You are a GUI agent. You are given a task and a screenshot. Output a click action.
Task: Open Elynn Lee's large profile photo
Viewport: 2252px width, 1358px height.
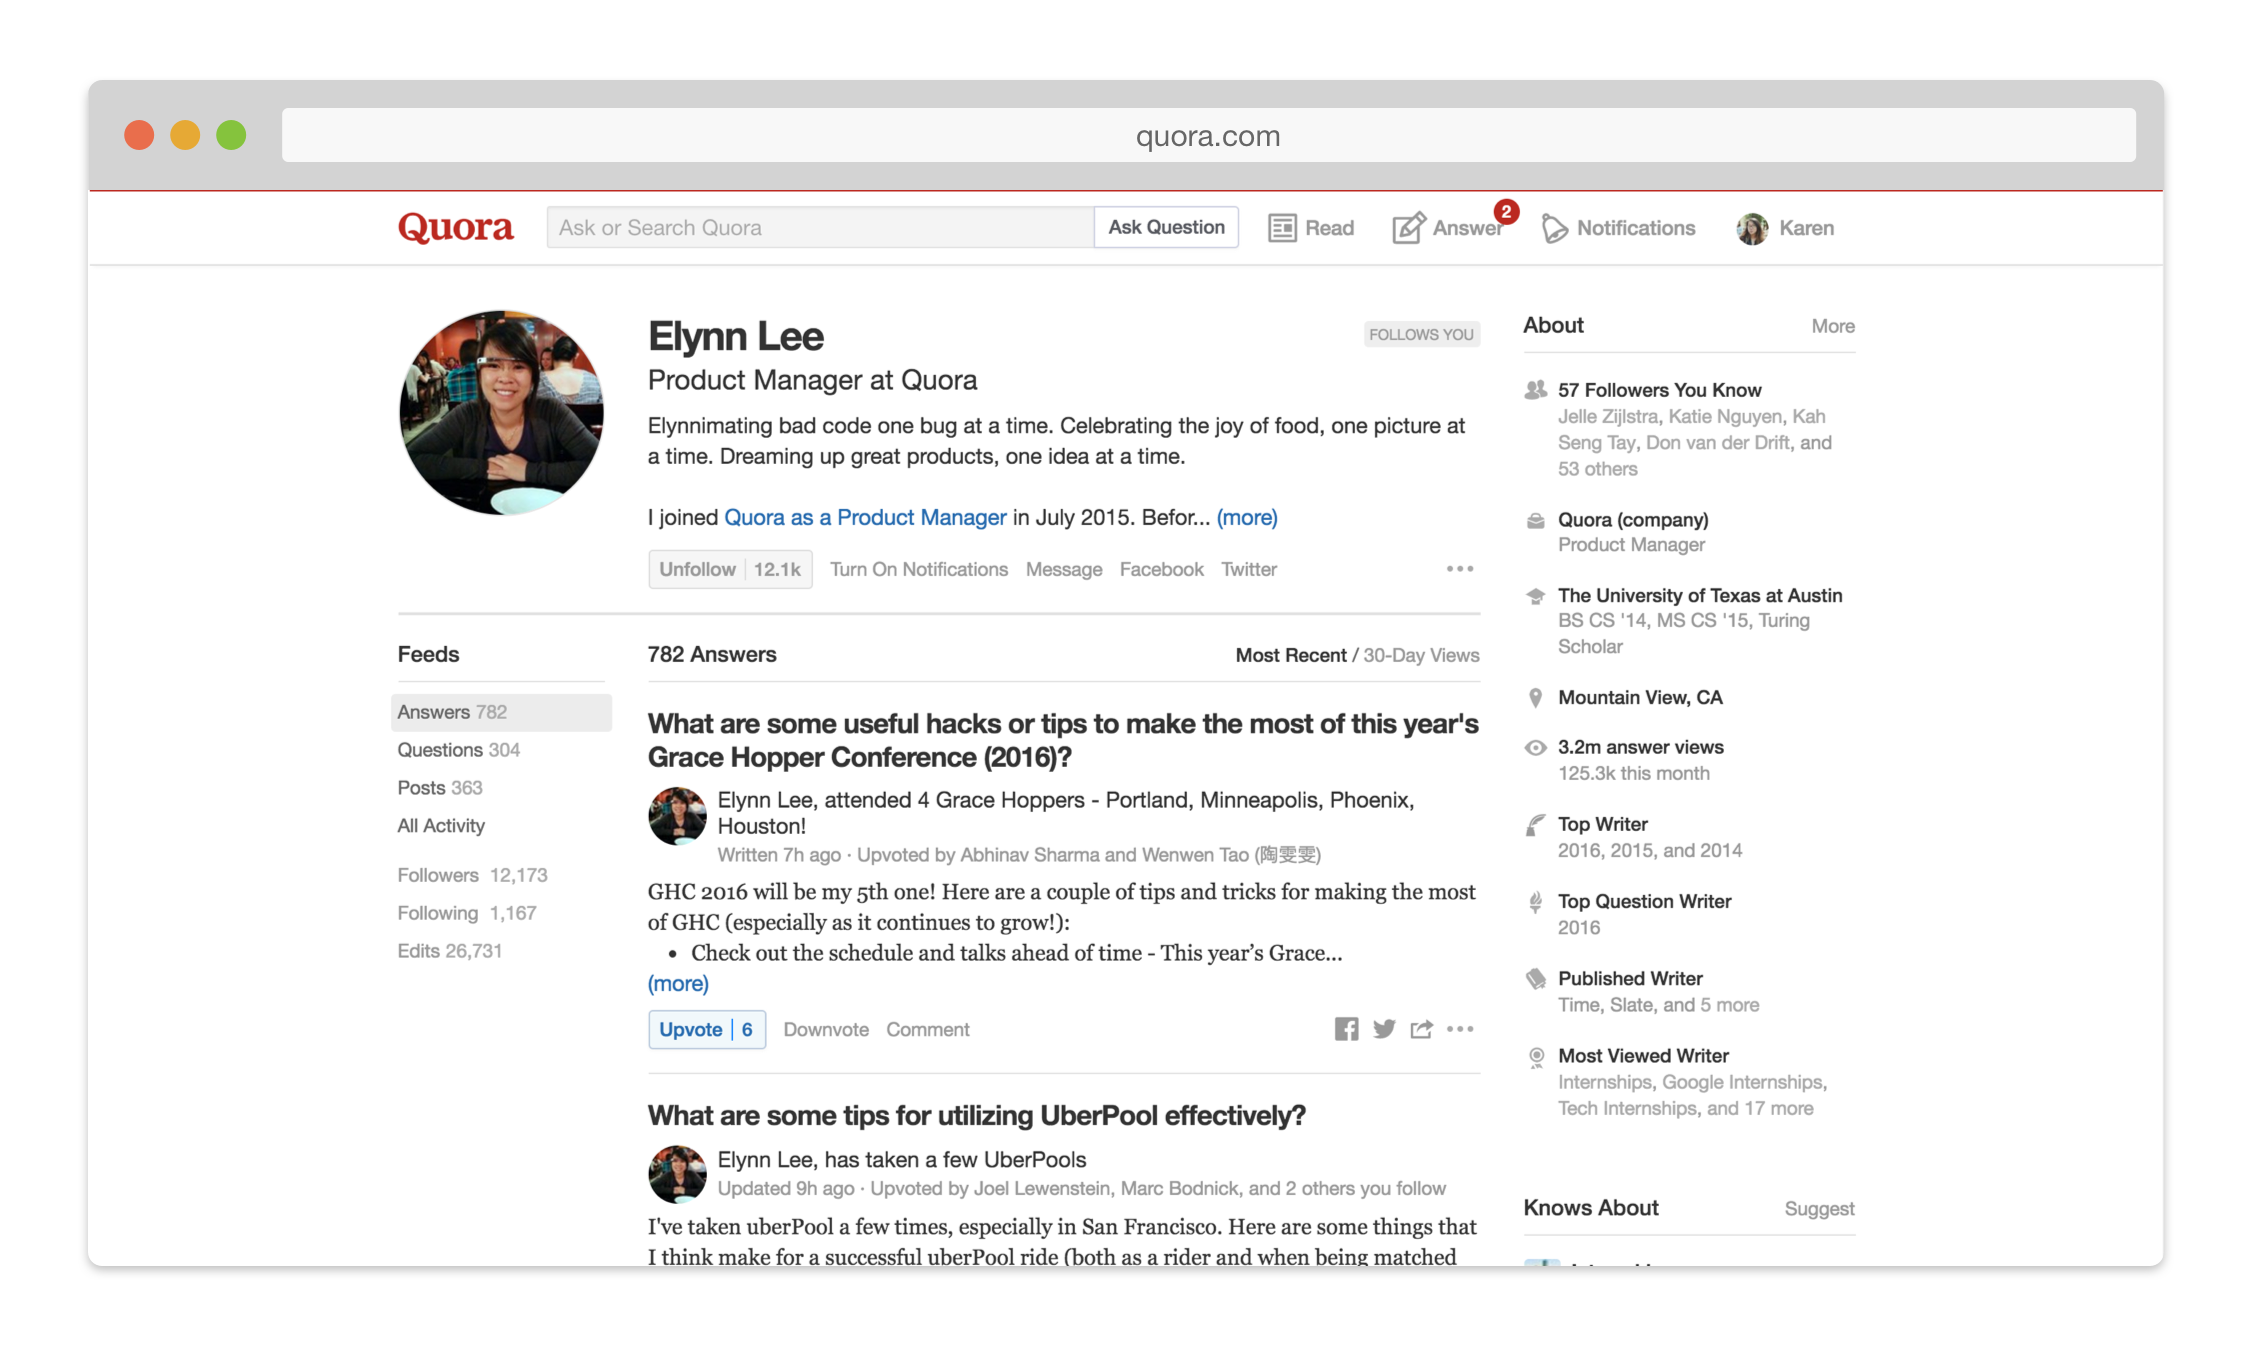tap(501, 412)
